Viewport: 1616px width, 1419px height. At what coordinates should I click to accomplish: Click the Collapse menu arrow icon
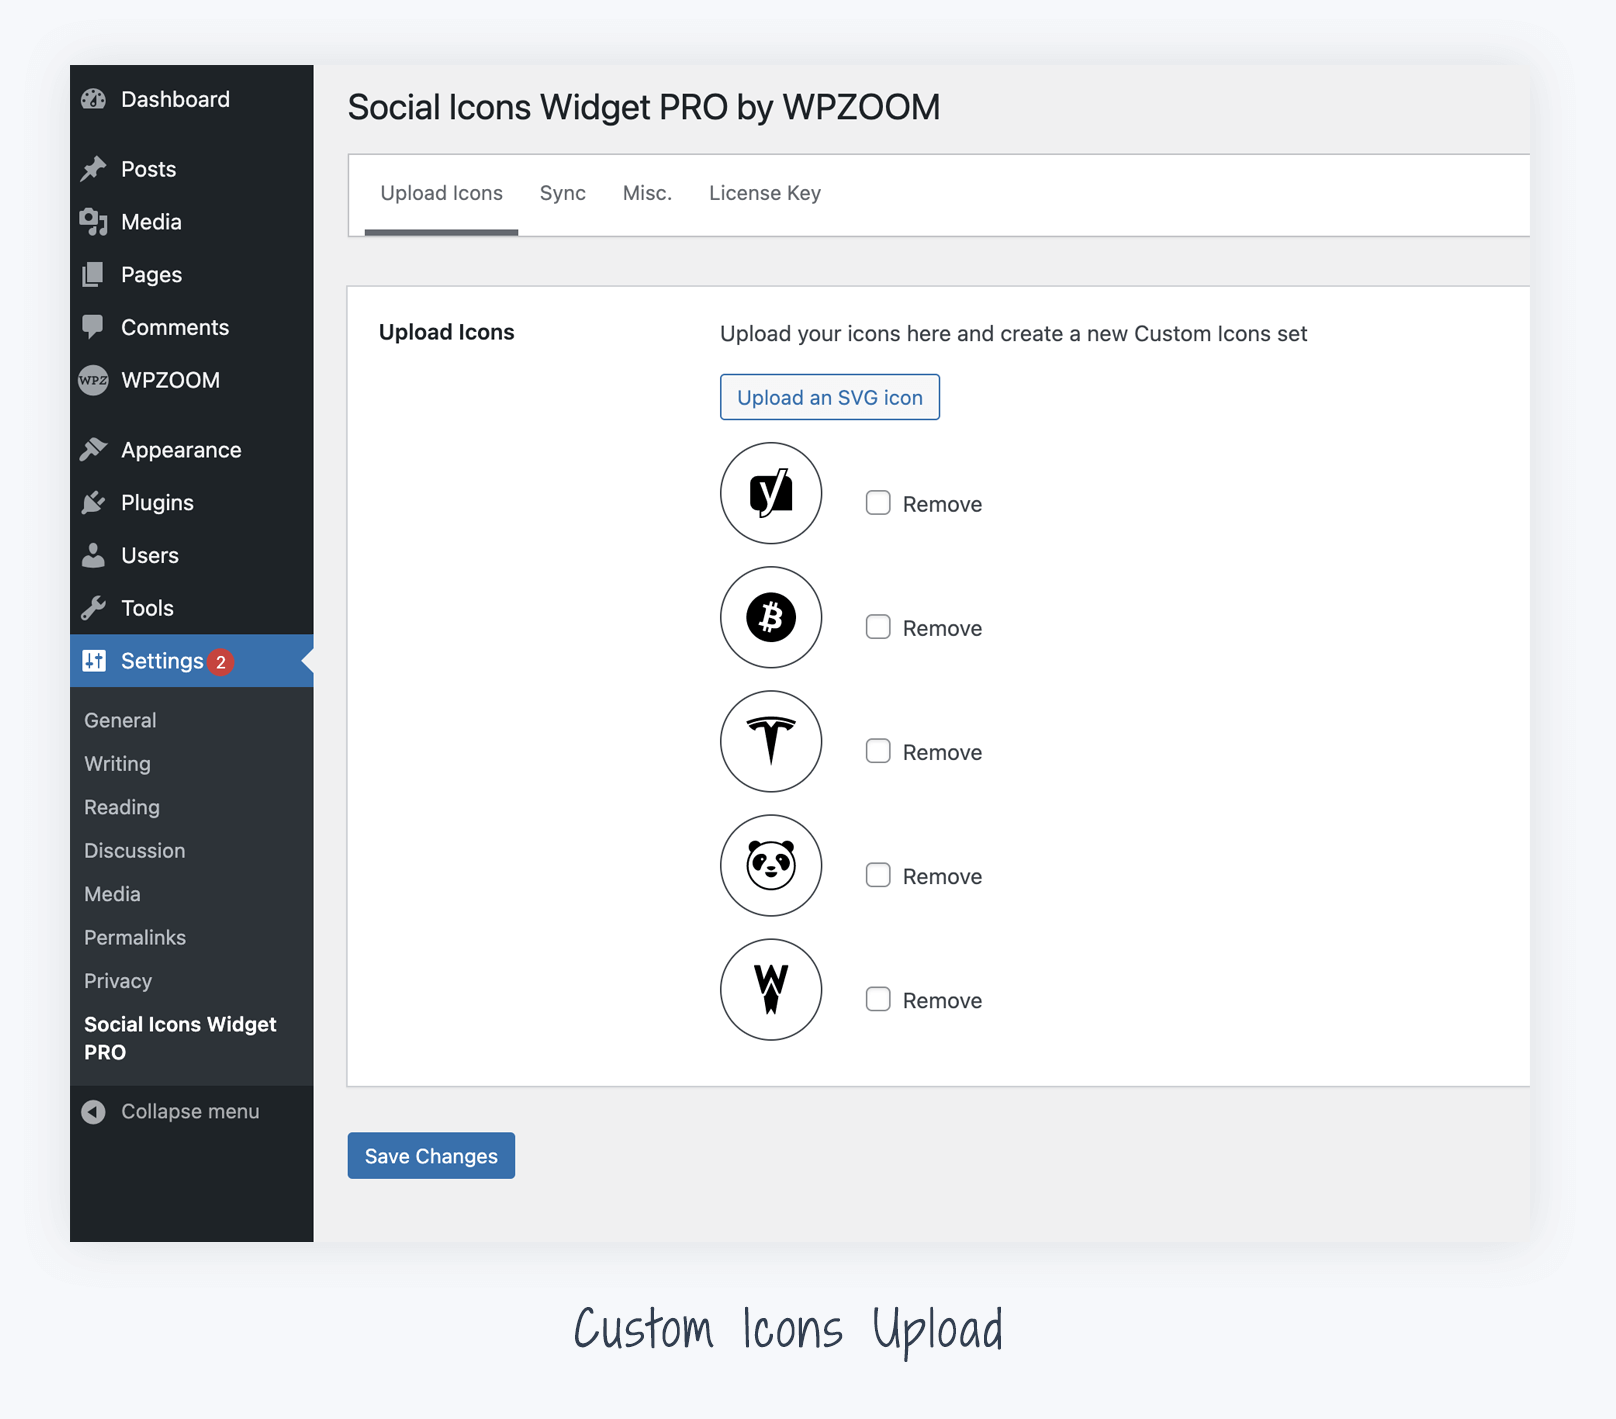coord(94,1112)
